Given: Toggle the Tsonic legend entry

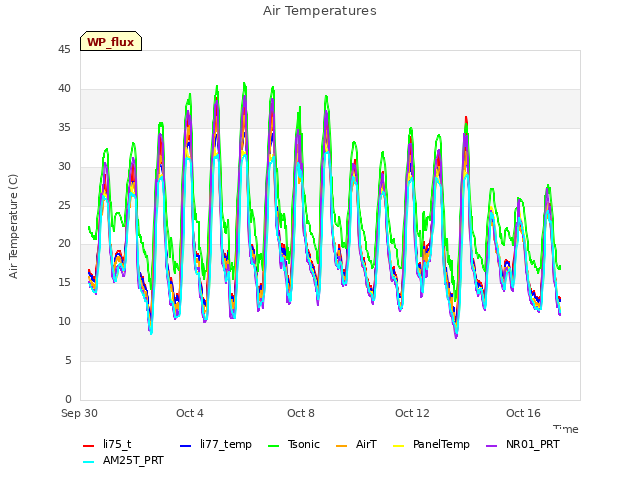Looking at the screenshot, I should [x=294, y=444].
